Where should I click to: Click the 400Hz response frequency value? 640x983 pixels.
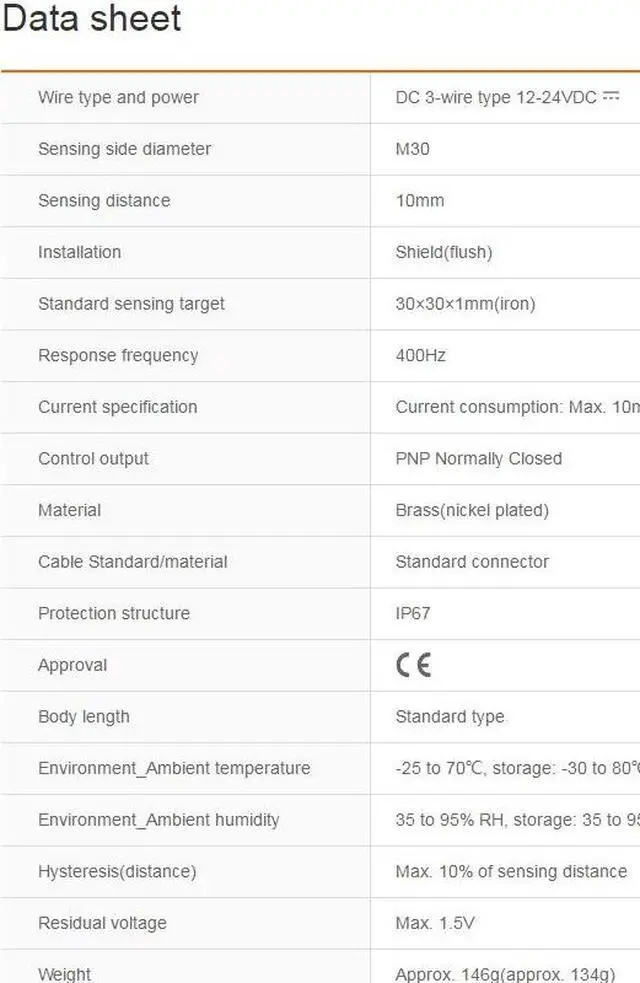[x=421, y=355]
